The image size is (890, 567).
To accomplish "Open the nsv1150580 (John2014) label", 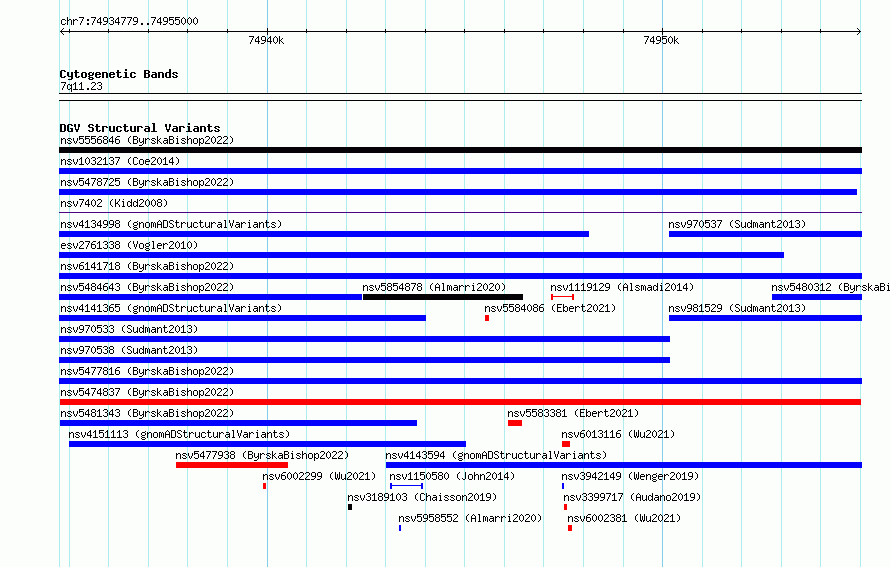I will pos(452,476).
